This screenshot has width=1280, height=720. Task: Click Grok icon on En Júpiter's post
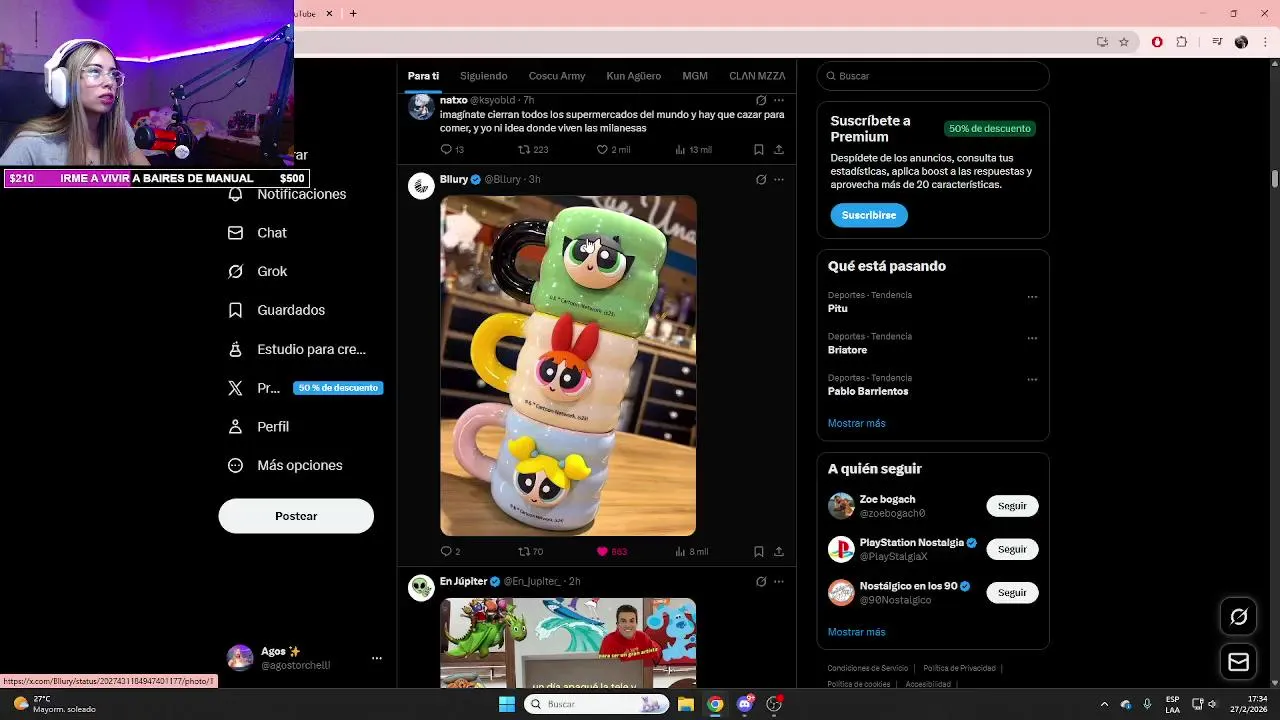[x=761, y=581]
